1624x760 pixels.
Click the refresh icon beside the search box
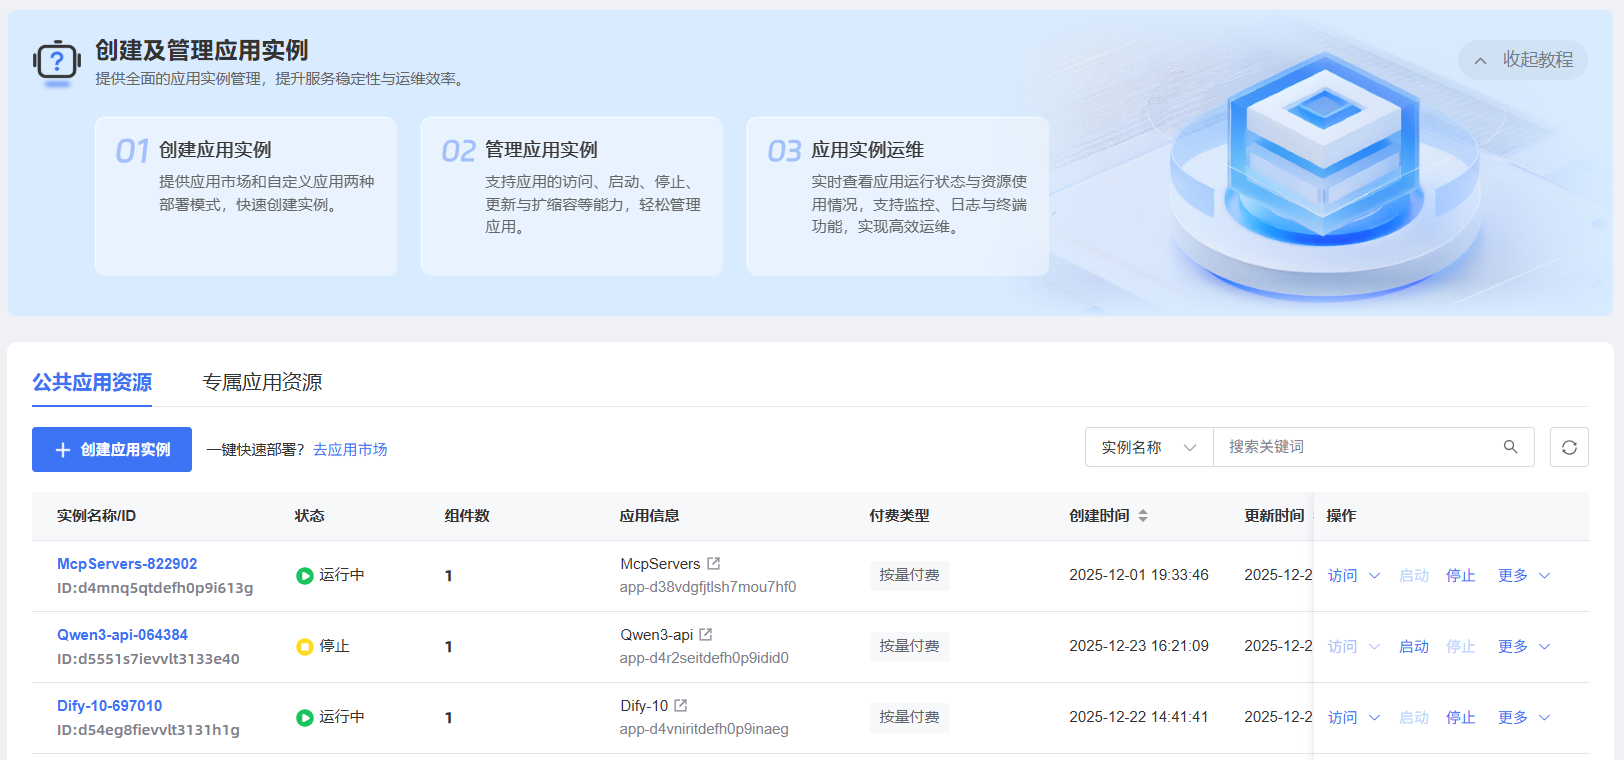point(1569,447)
